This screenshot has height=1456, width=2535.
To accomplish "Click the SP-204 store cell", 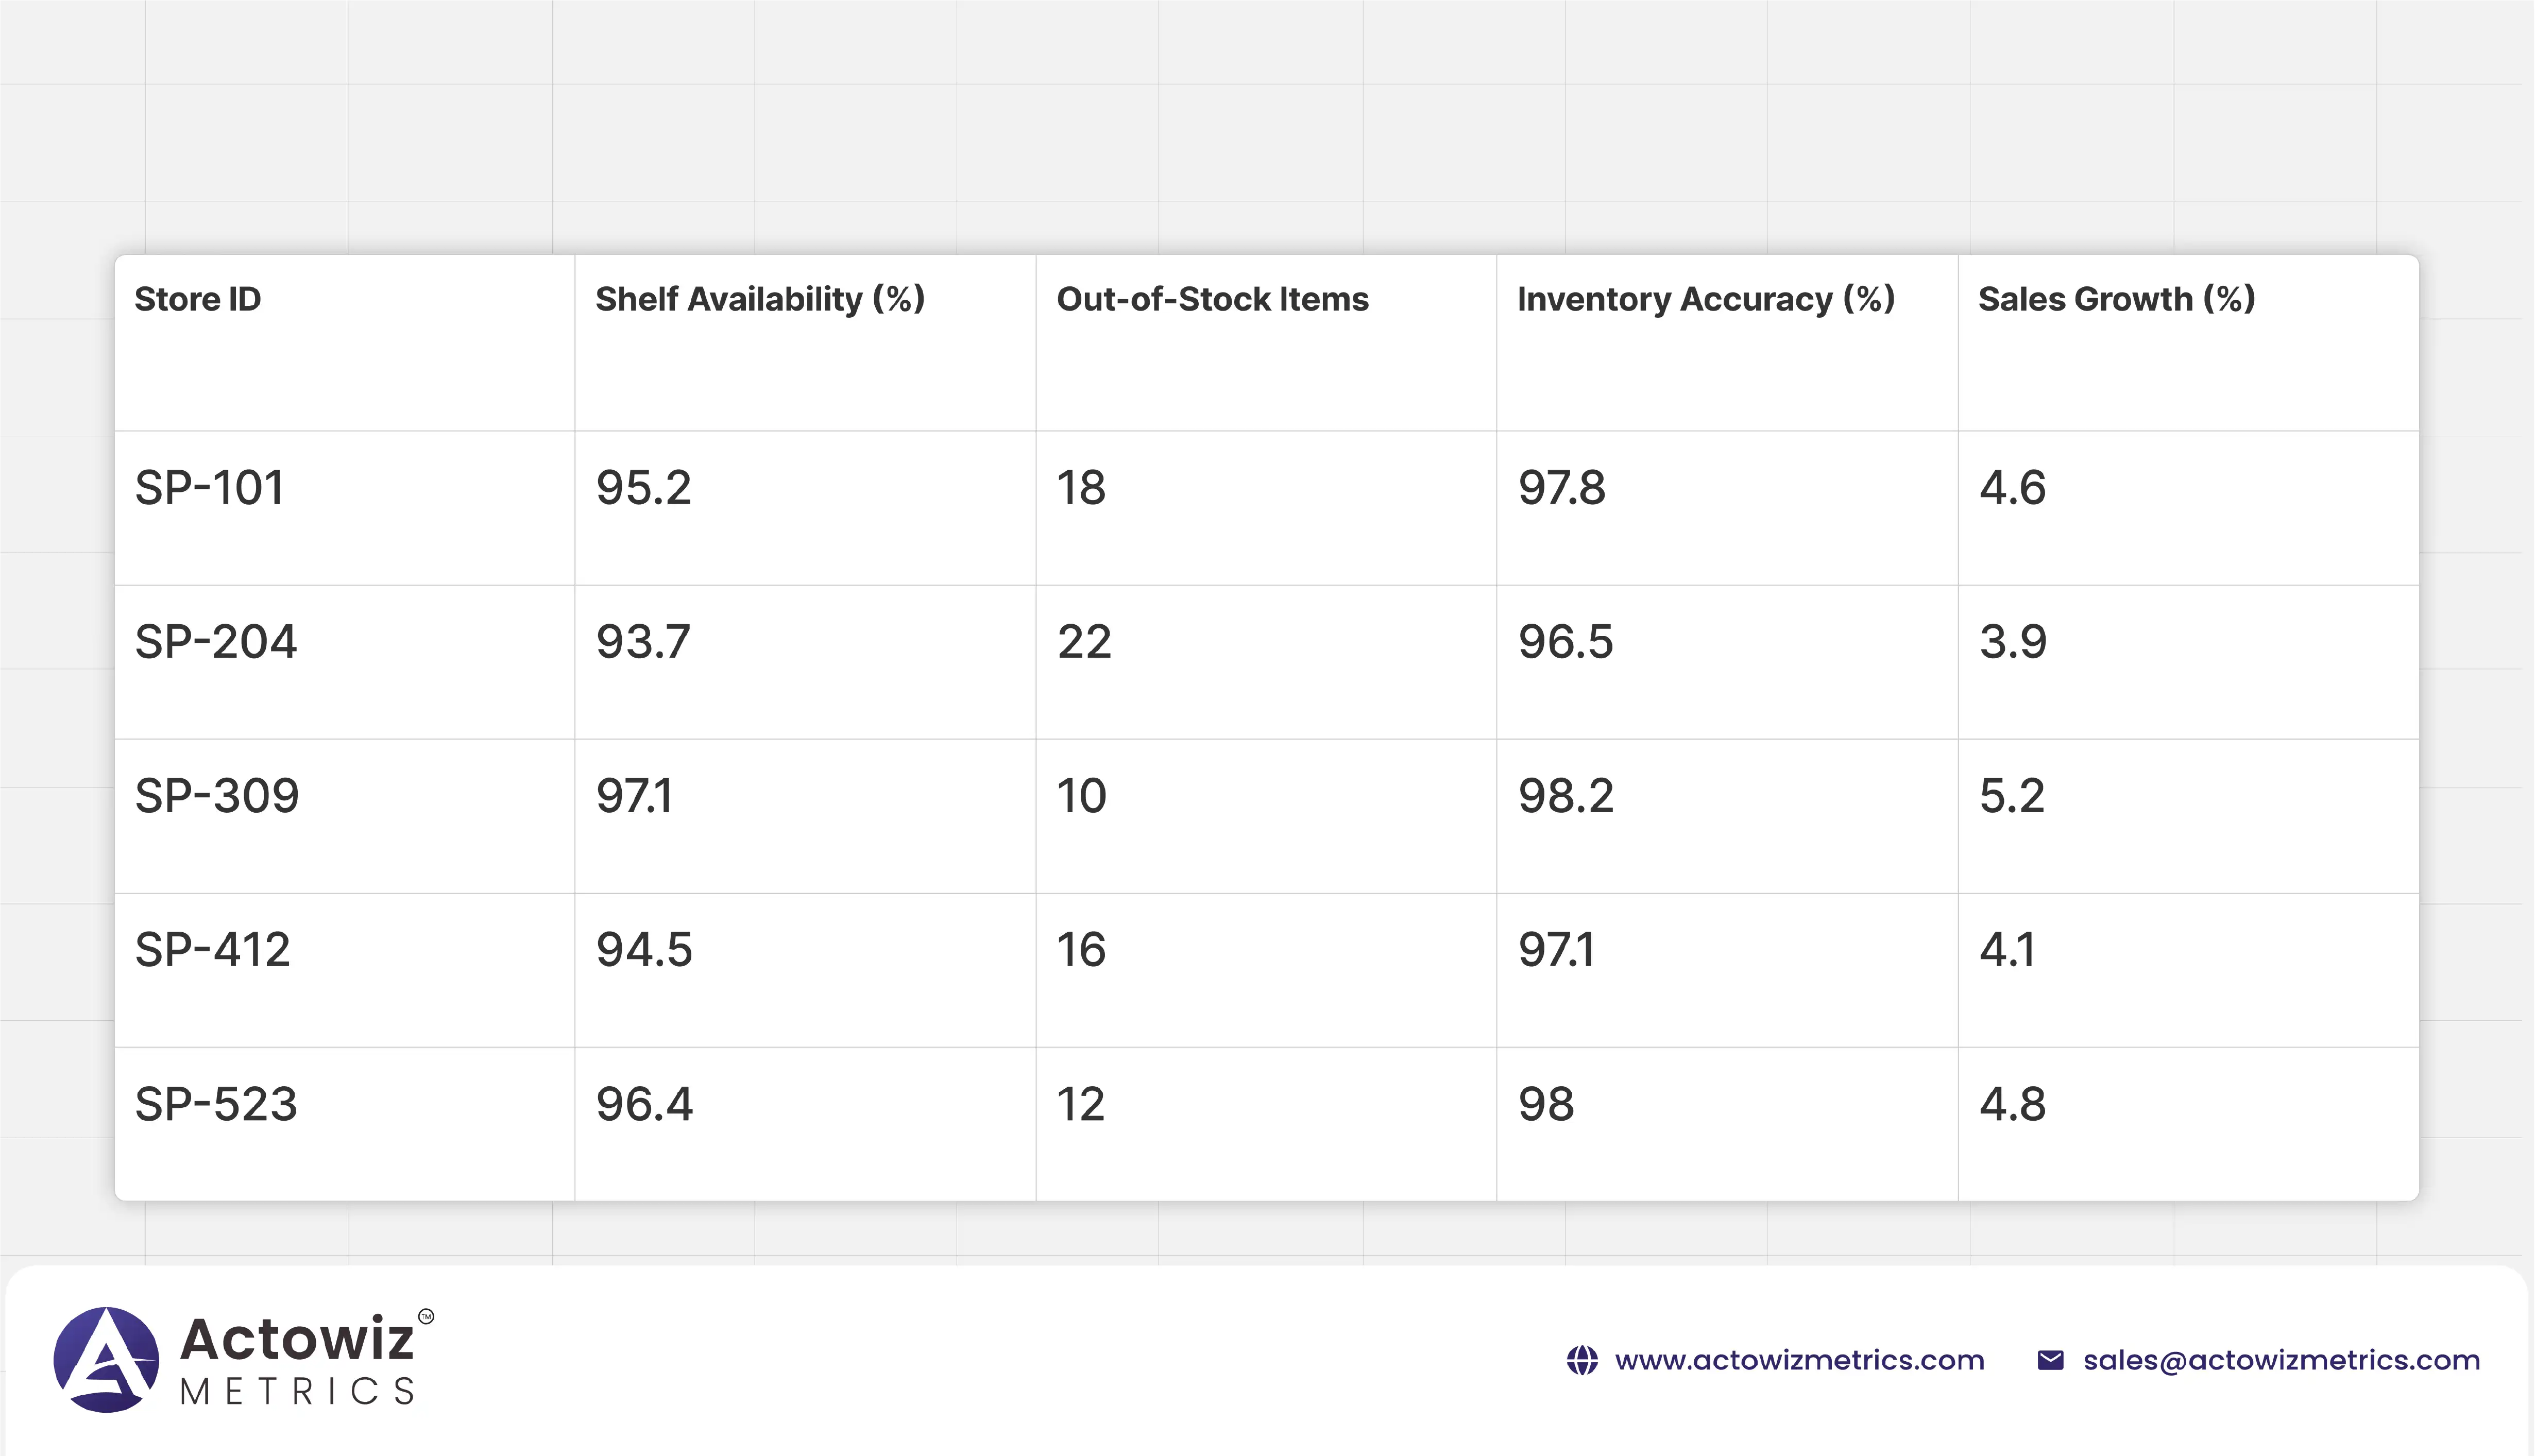I will click(216, 642).
